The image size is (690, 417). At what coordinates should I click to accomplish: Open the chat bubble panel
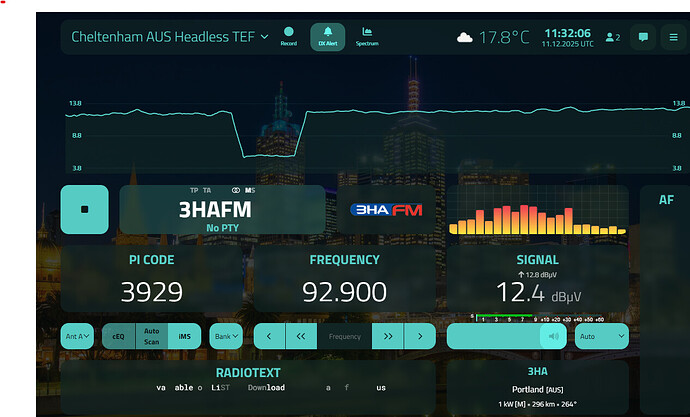(x=643, y=37)
